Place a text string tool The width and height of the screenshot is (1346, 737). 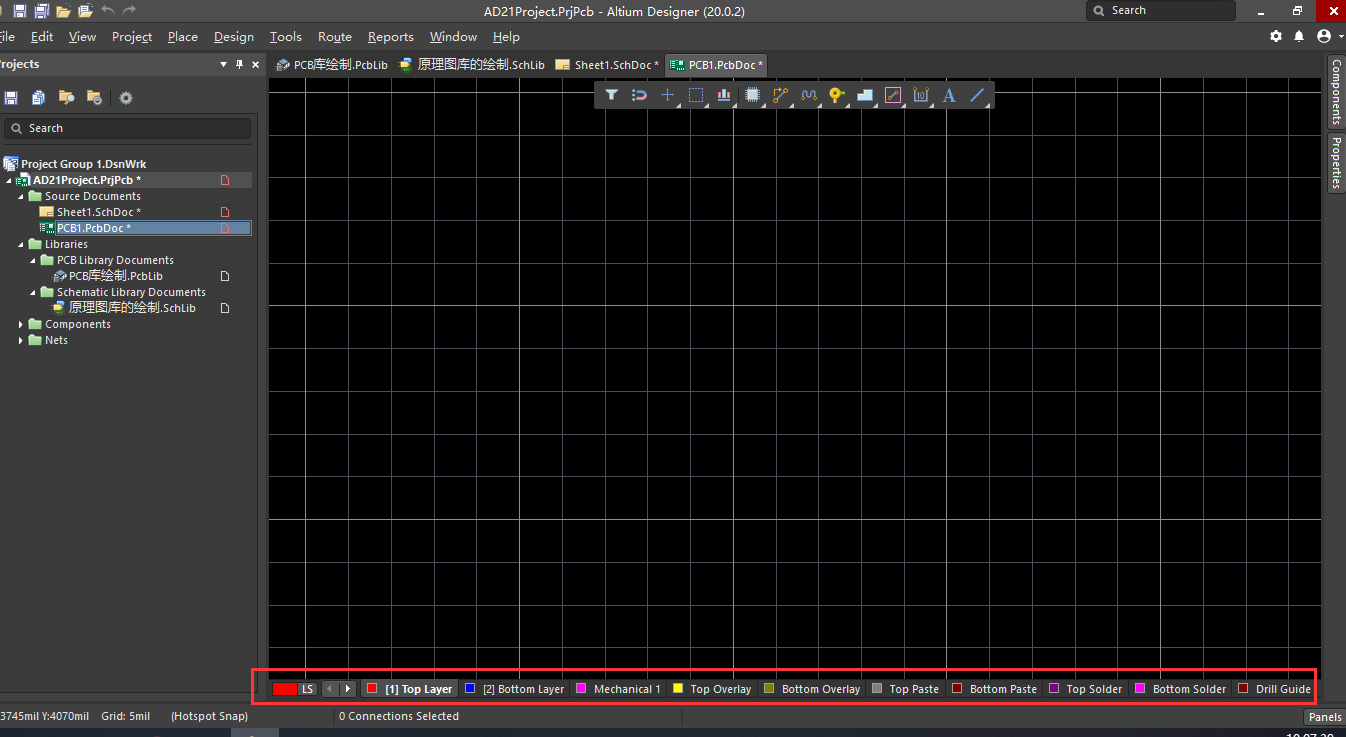(949, 96)
